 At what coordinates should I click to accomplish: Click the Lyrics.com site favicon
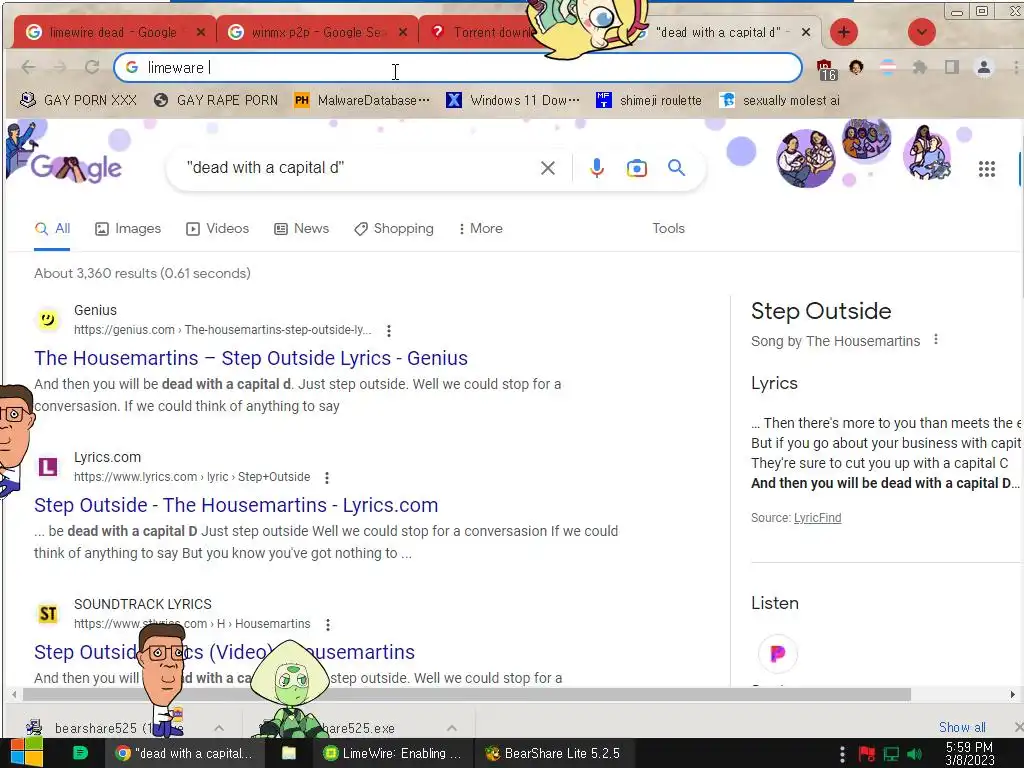point(48,466)
